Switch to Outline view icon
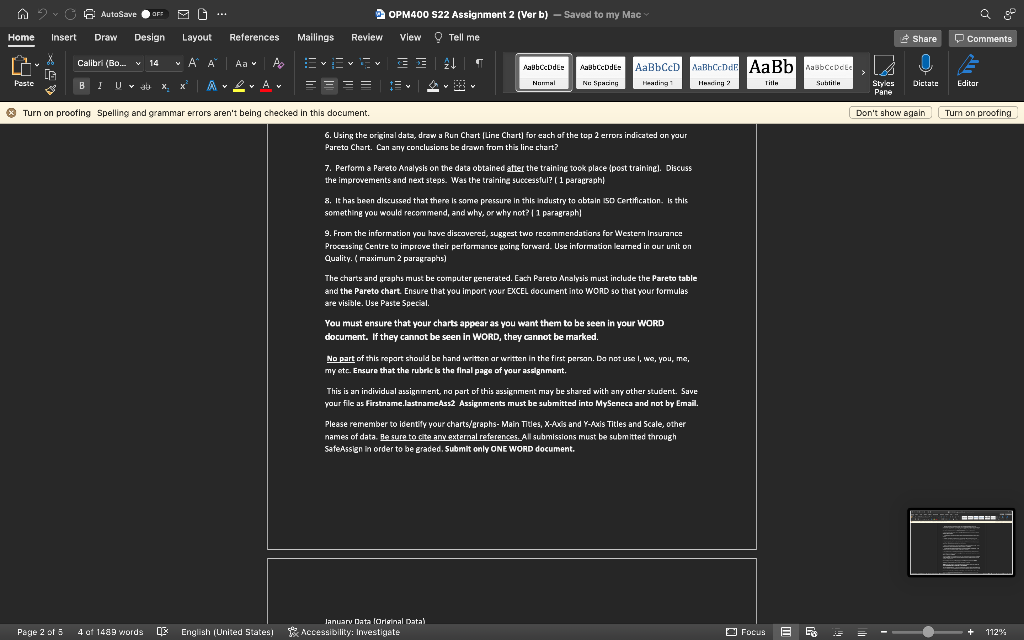The image size is (1024, 640). coord(837,632)
